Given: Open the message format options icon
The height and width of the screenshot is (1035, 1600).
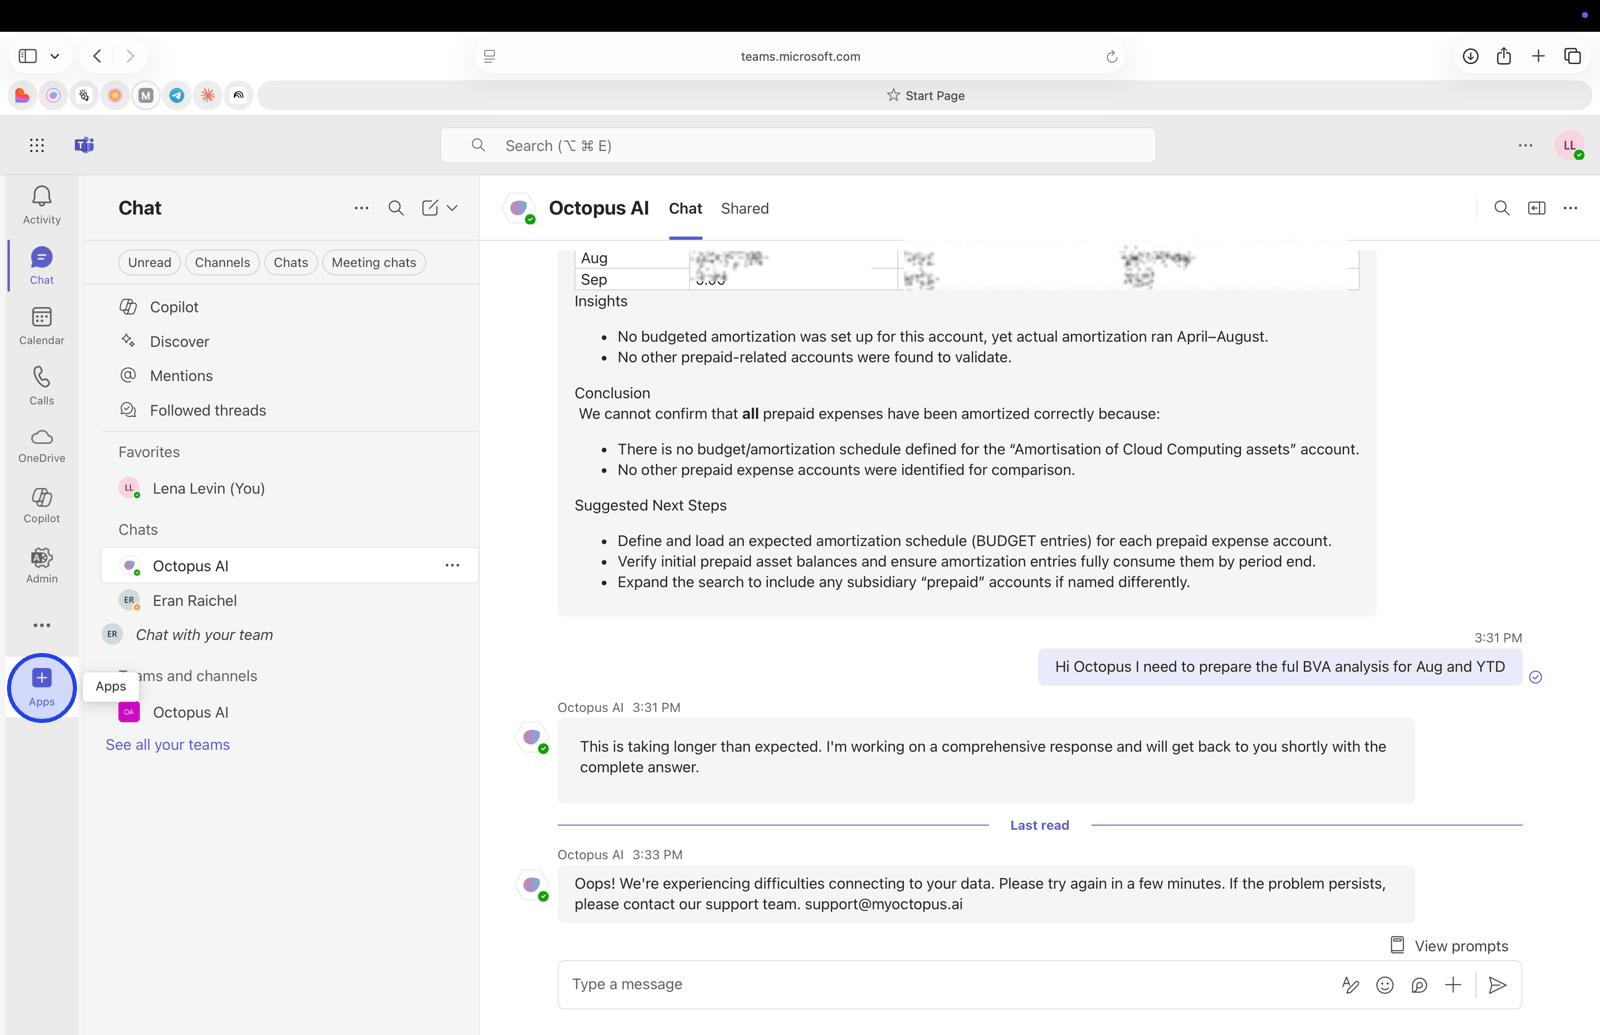Looking at the screenshot, I should [1350, 985].
